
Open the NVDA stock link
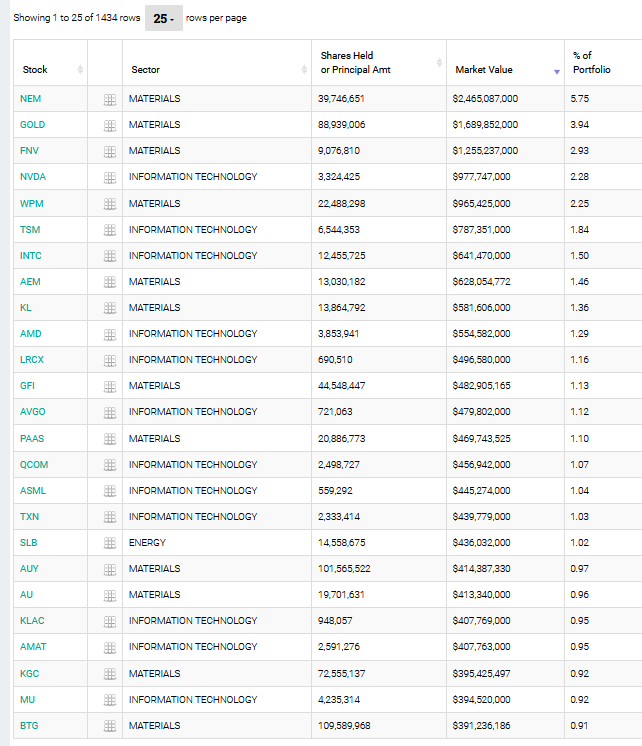pos(33,177)
